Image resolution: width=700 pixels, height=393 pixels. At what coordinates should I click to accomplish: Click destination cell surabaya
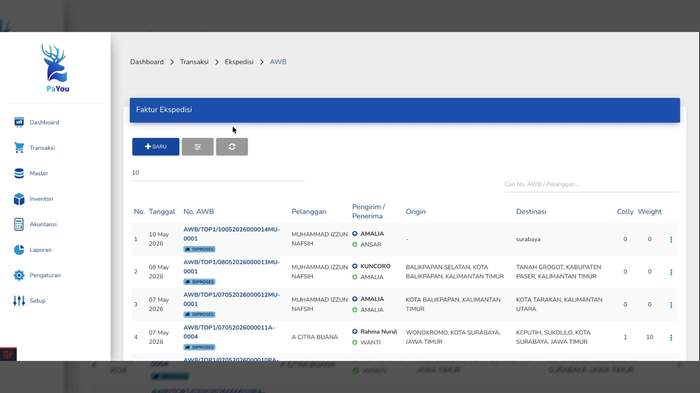point(528,239)
